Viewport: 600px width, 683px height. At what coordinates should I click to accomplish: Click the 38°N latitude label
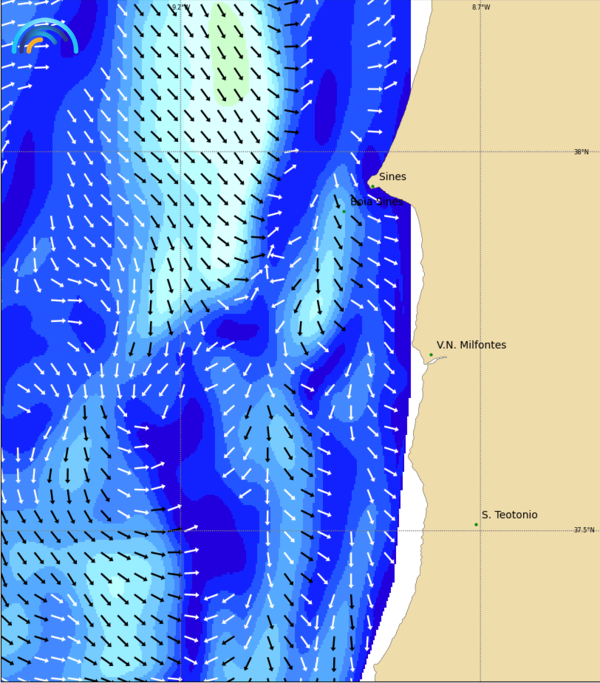(581, 152)
